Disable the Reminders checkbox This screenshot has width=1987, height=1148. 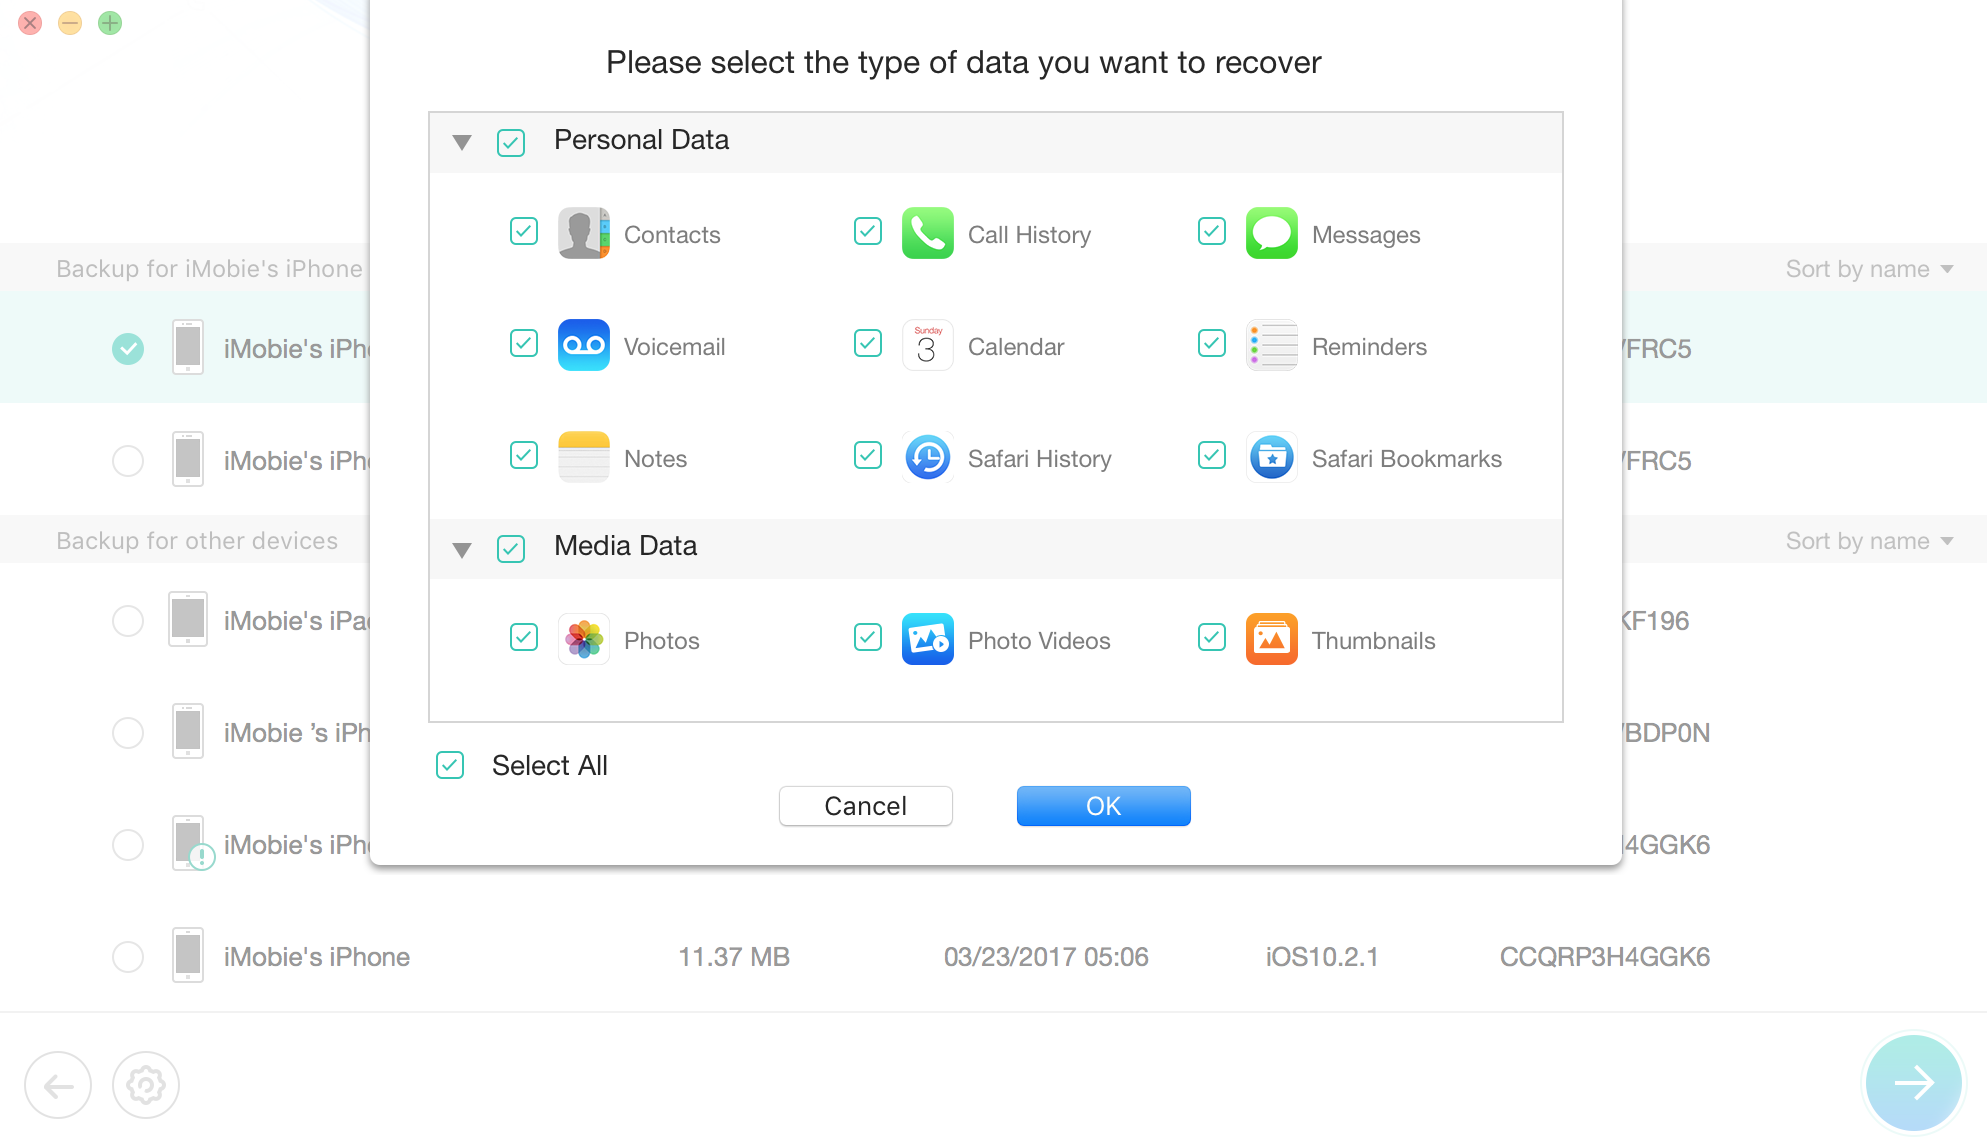[x=1211, y=346]
